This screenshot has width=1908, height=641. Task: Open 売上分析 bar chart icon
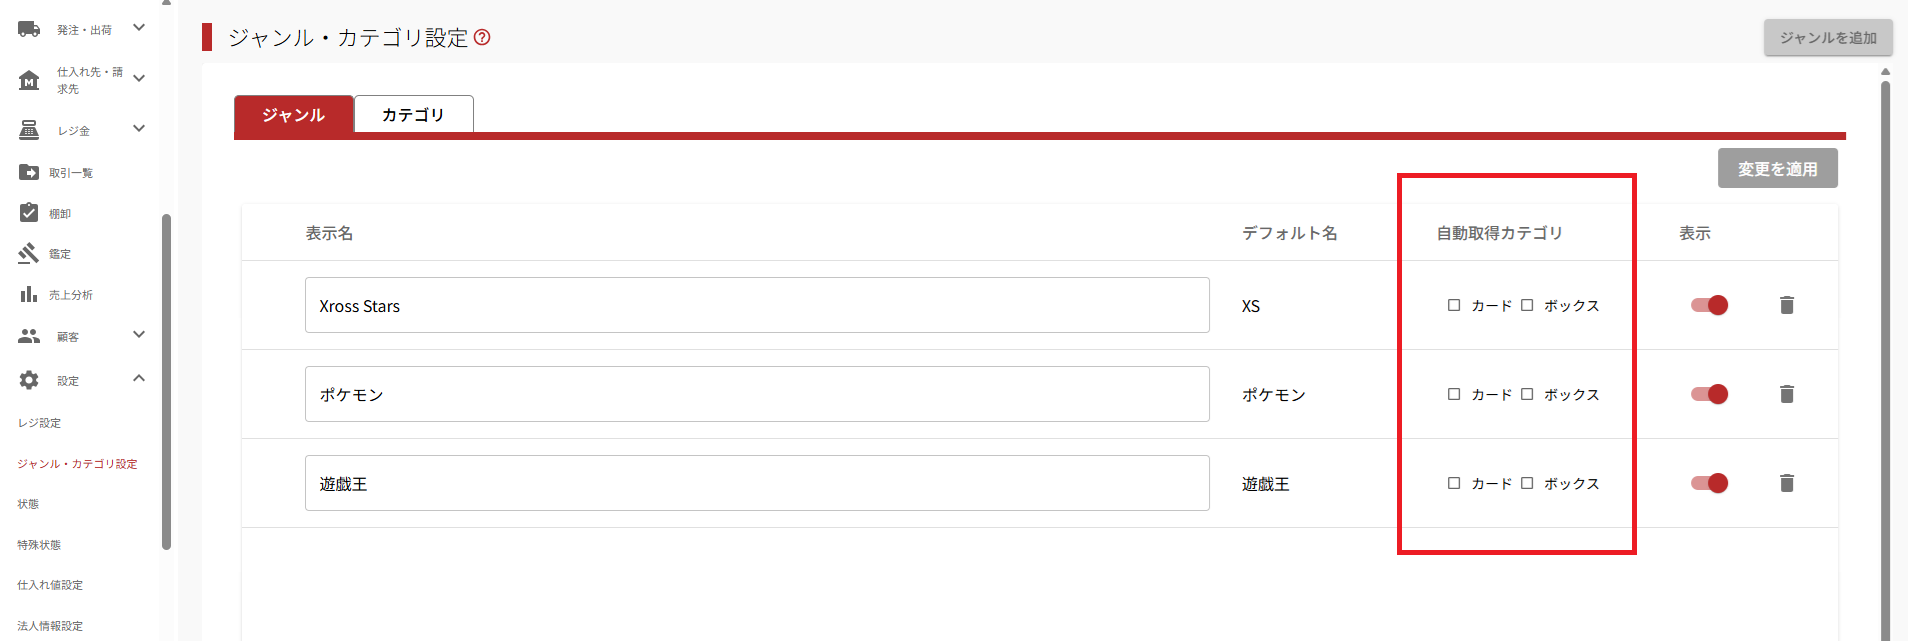29,294
